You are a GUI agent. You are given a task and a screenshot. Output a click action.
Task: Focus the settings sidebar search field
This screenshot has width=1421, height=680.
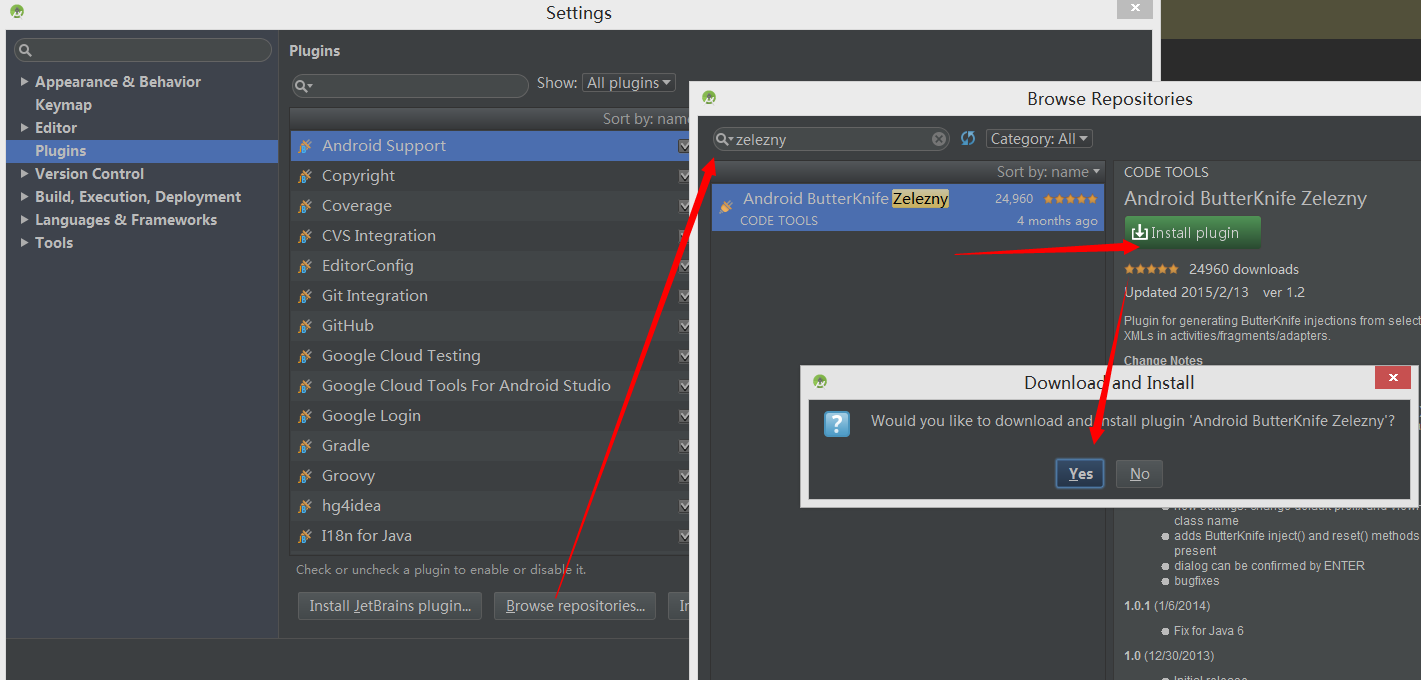(x=143, y=50)
